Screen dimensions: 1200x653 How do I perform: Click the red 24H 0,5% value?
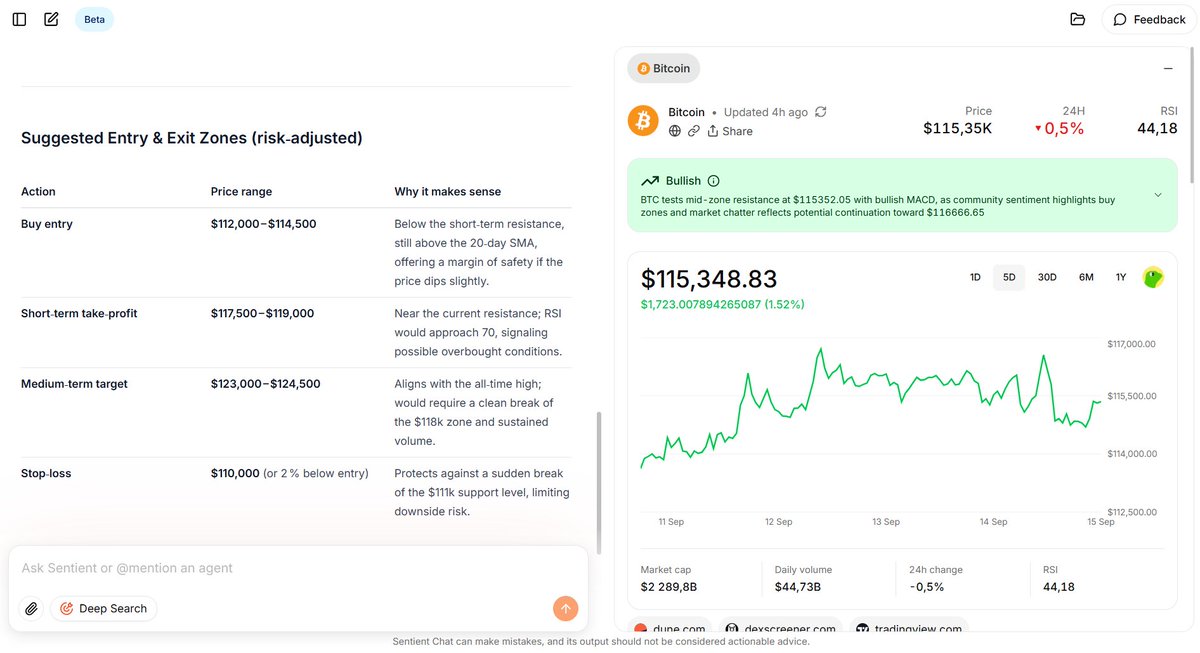click(1059, 128)
